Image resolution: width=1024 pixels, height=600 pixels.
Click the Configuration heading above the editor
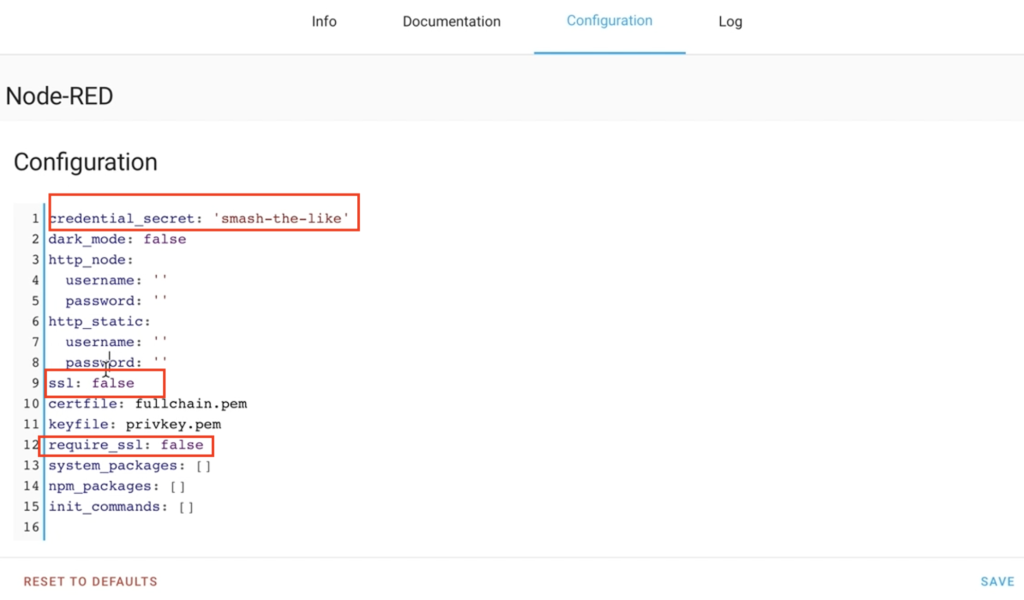[x=86, y=162]
